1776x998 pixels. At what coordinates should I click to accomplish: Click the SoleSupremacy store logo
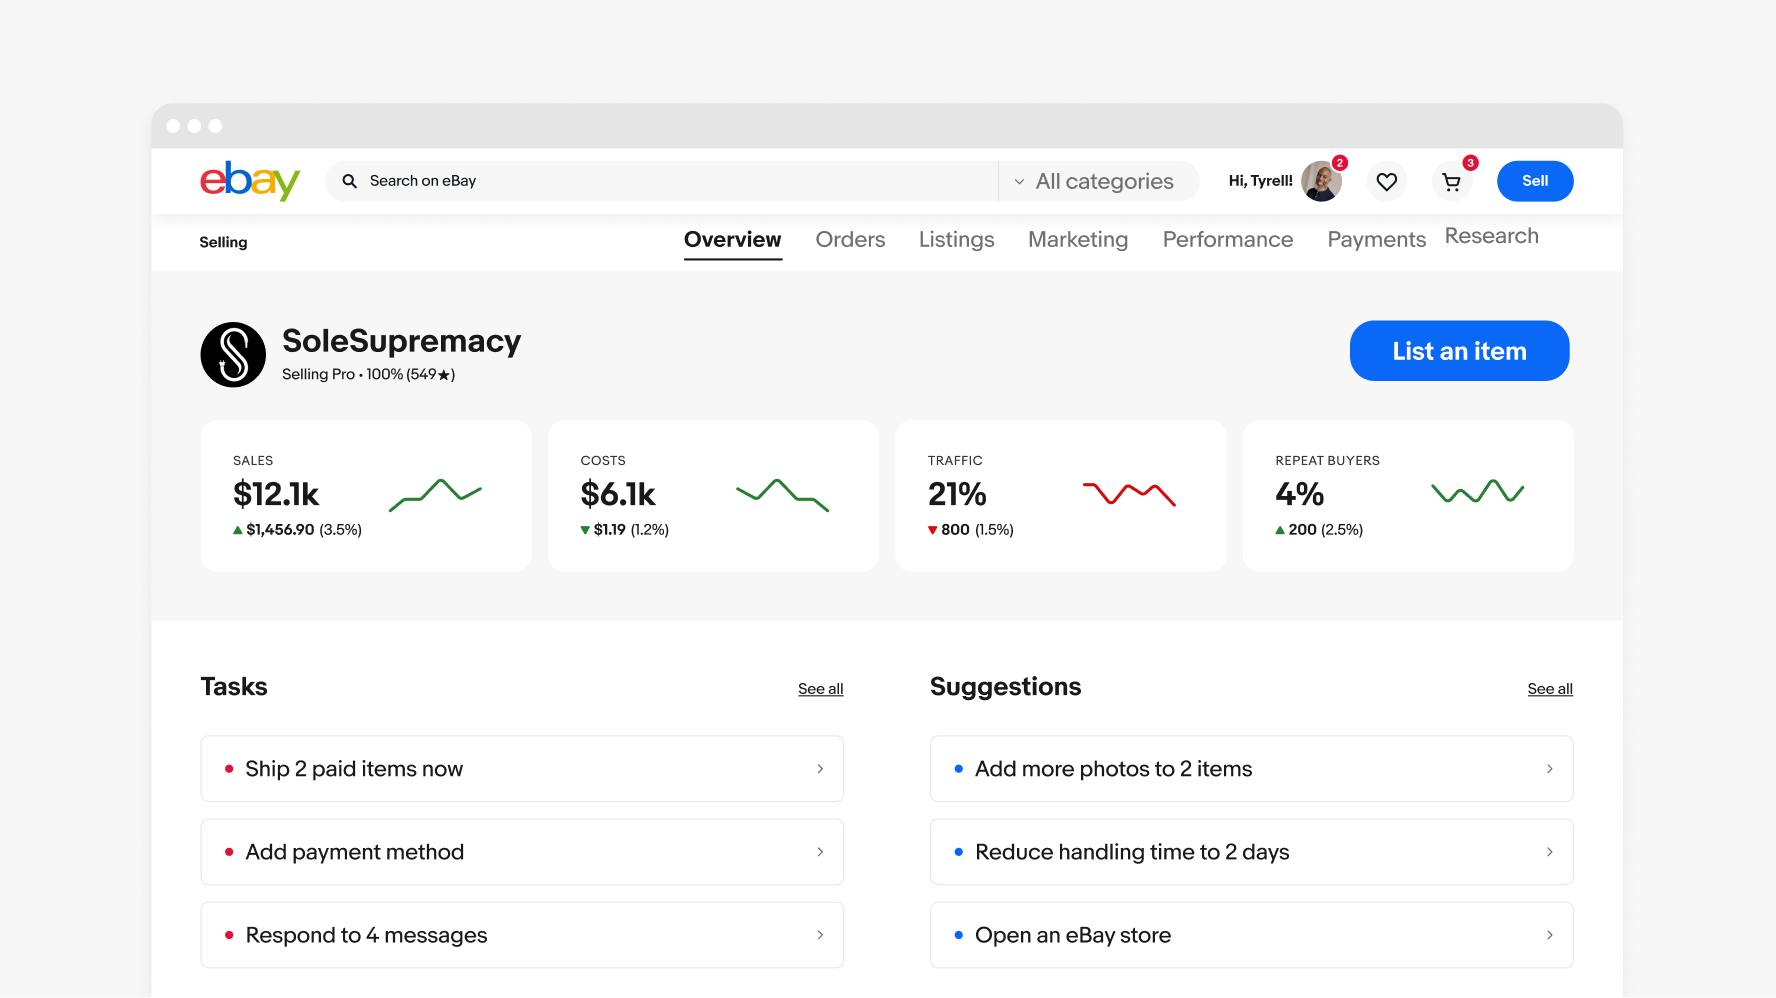[233, 354]
